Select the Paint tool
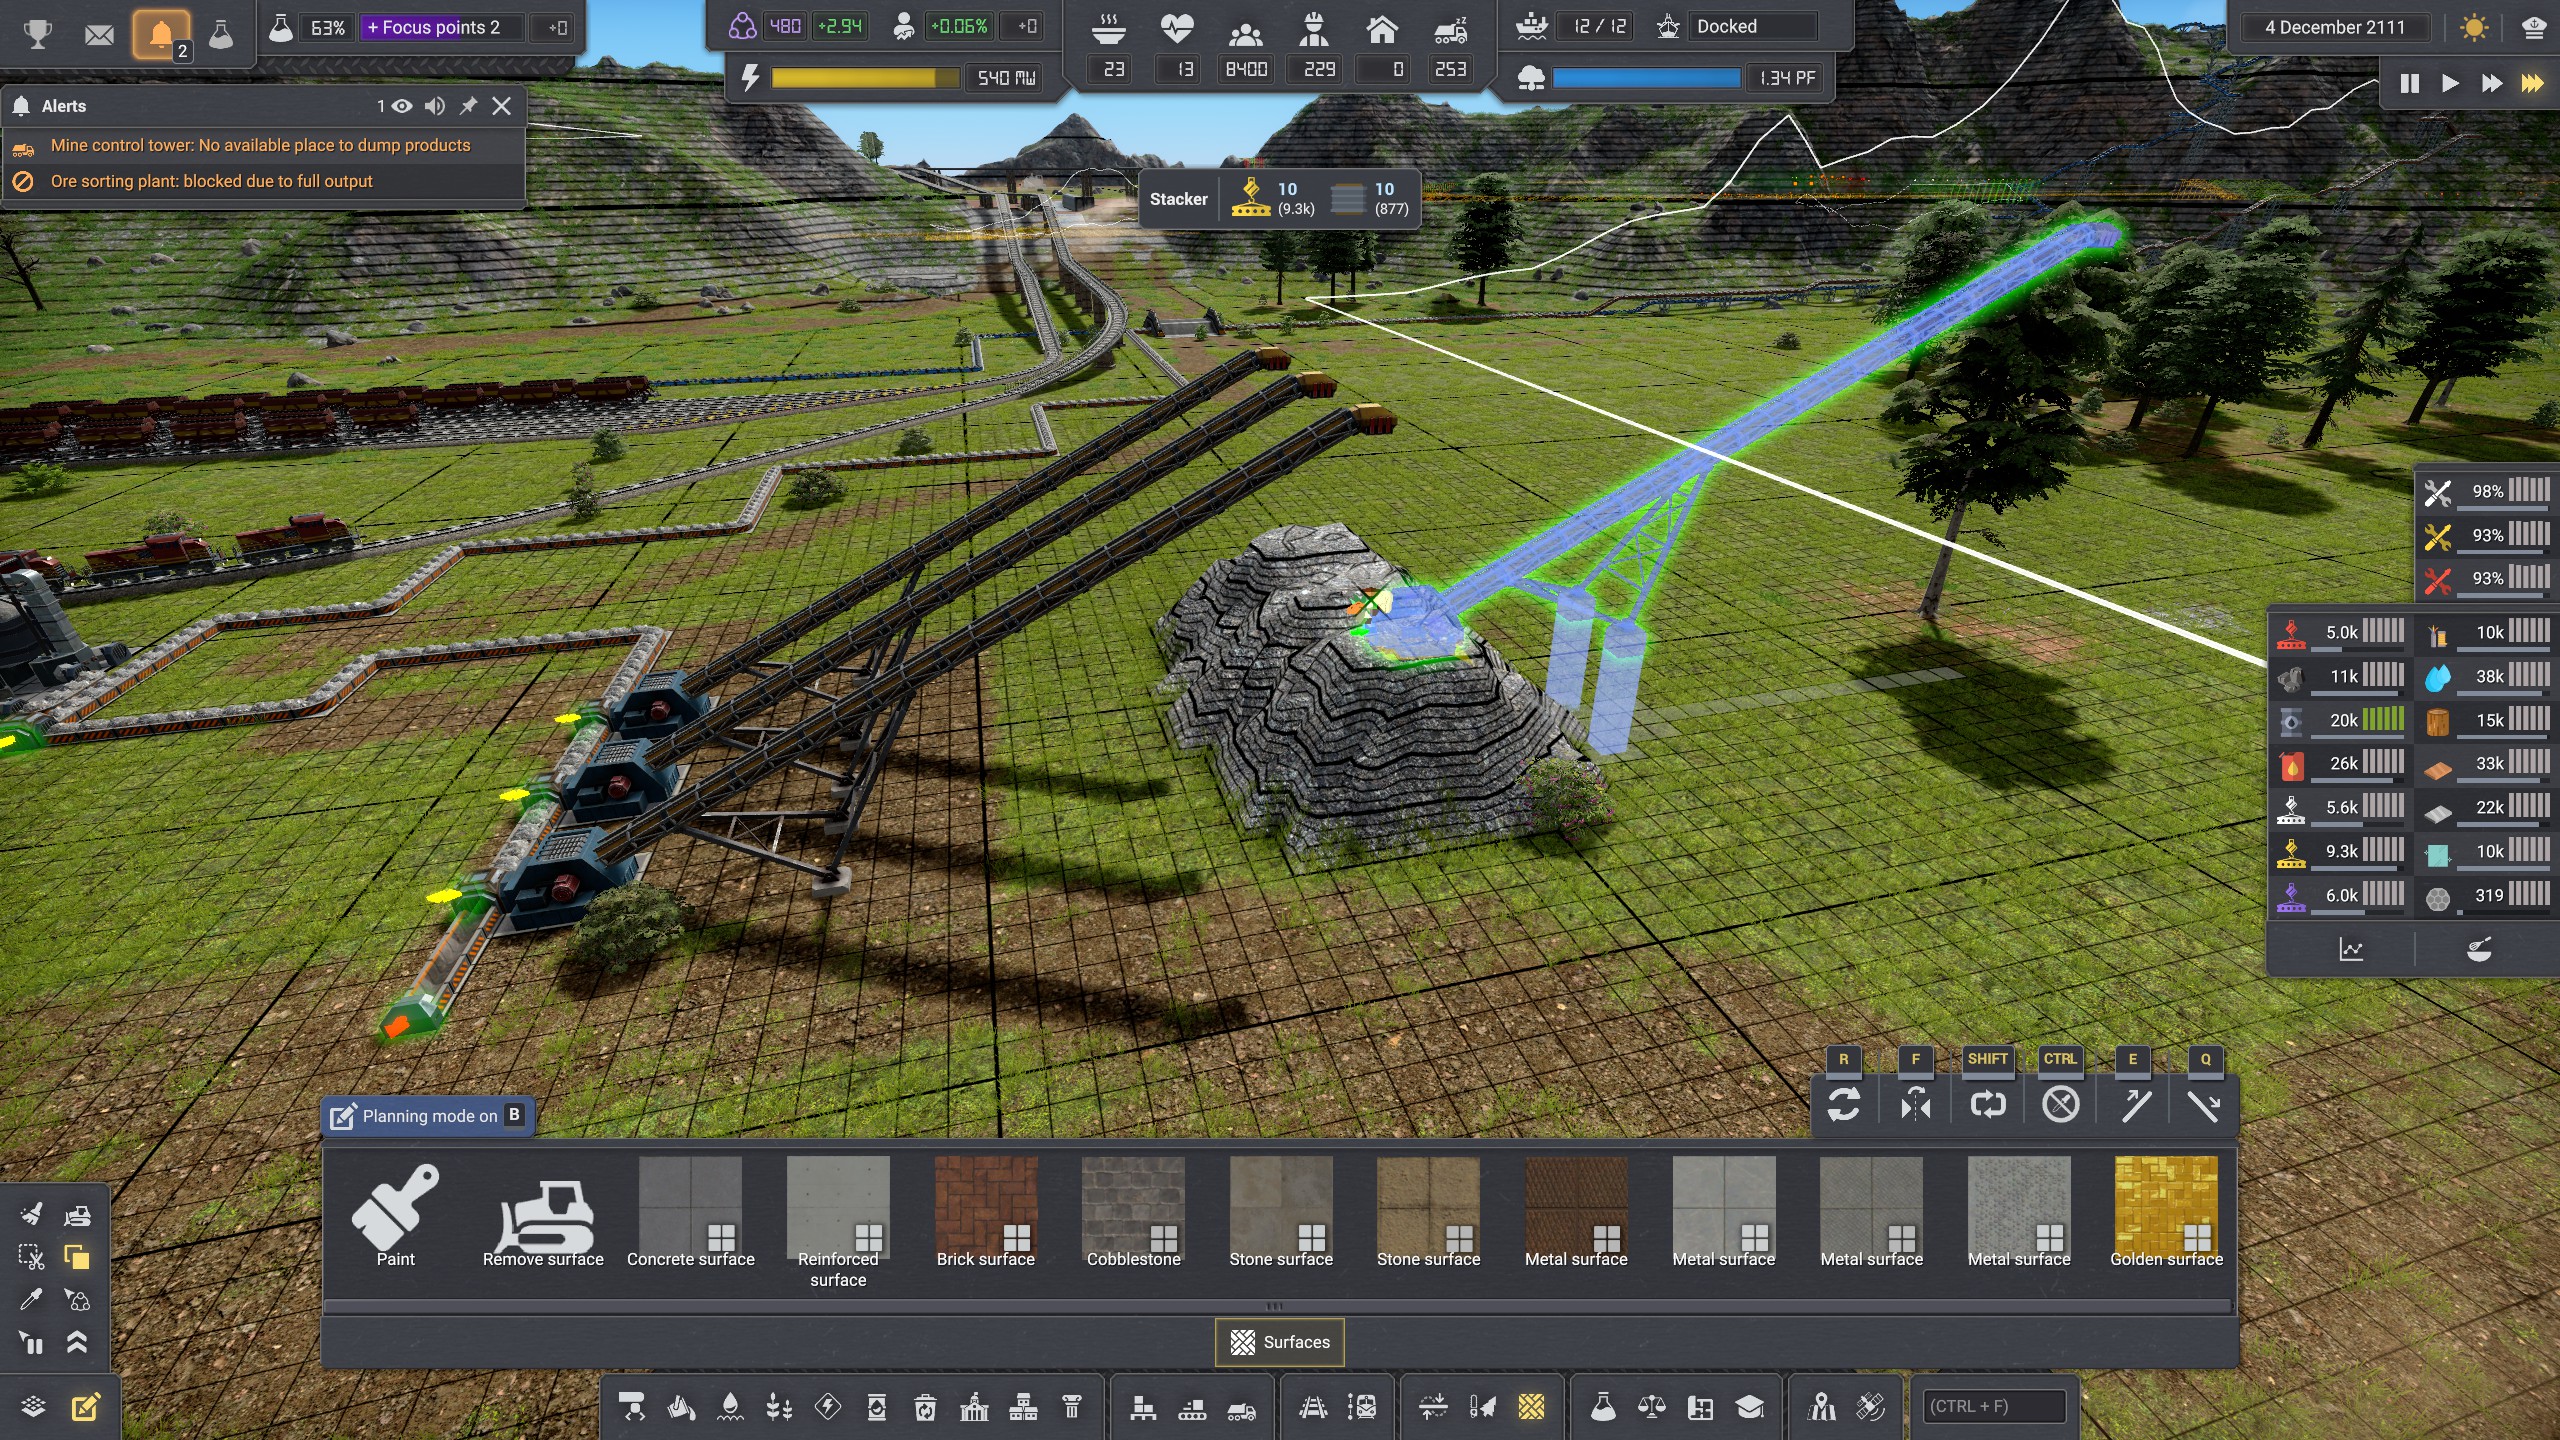The image size is (2560, 1440). click(395, 1216)
